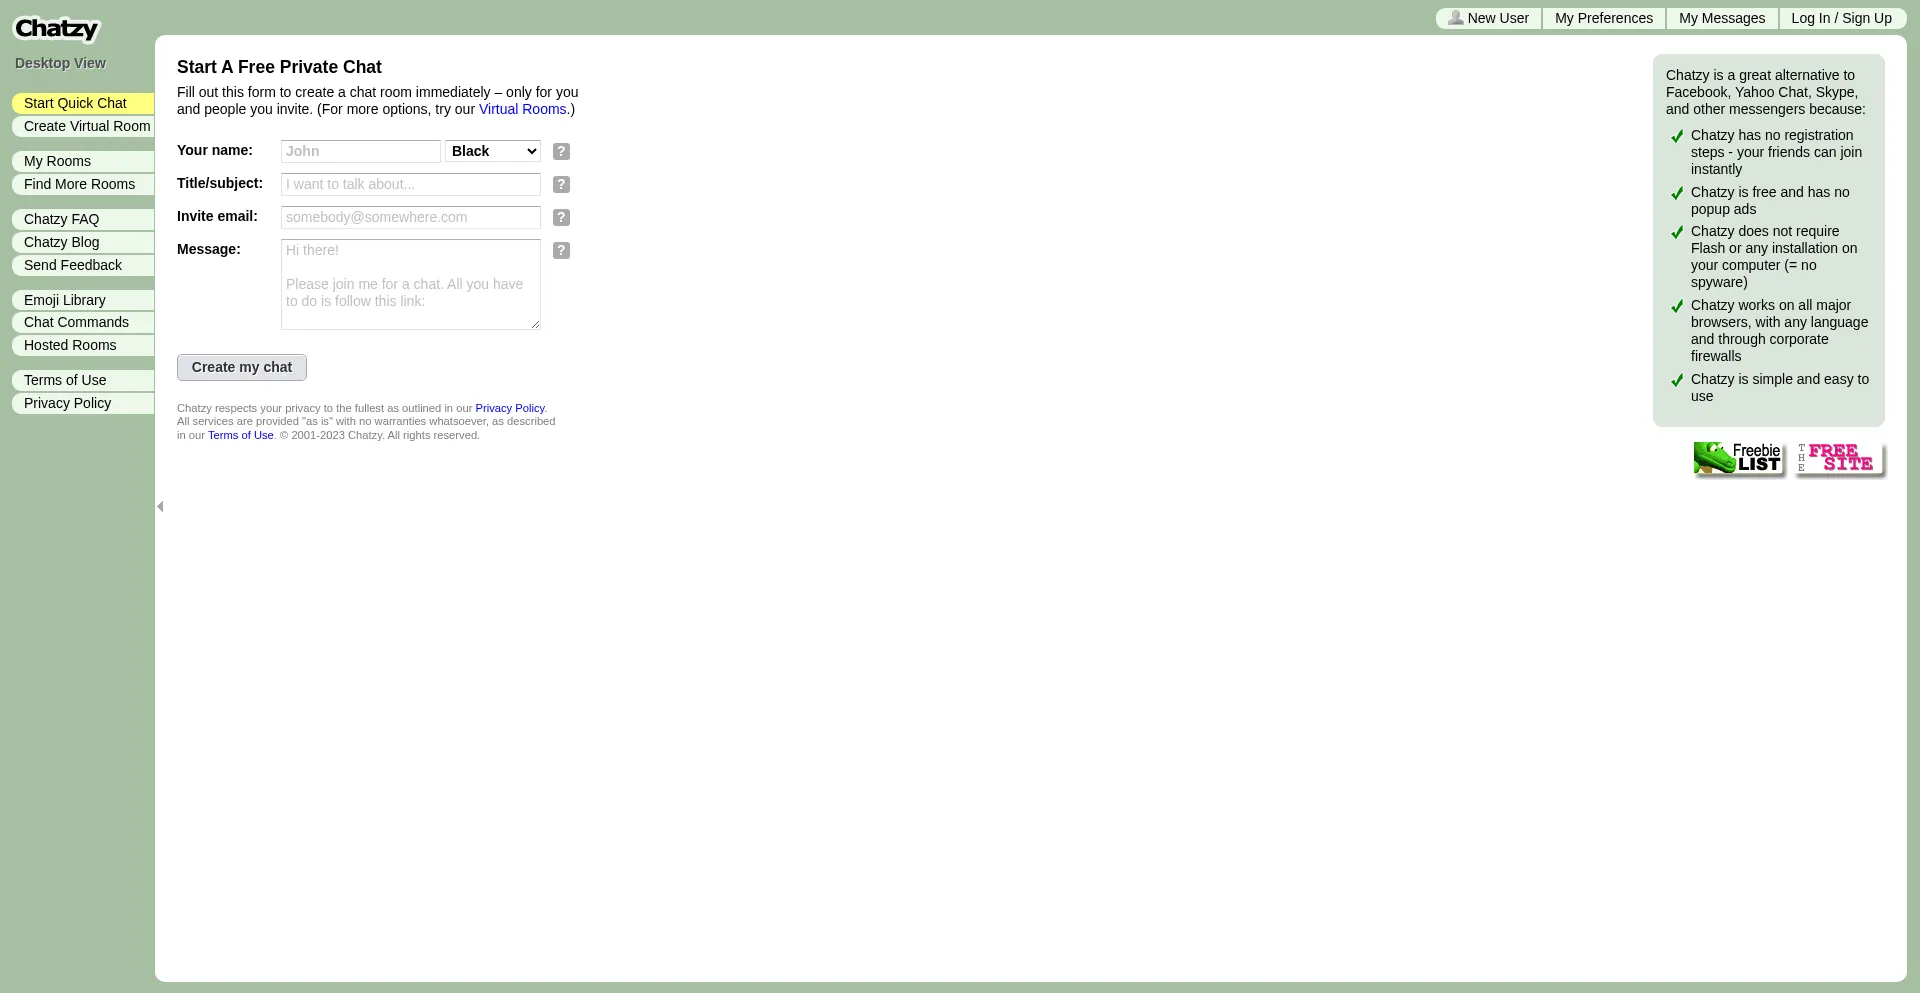This screenshot has width=1920, height=993.
Task: Click the help icon next to Message
Action: click(560, 250)
